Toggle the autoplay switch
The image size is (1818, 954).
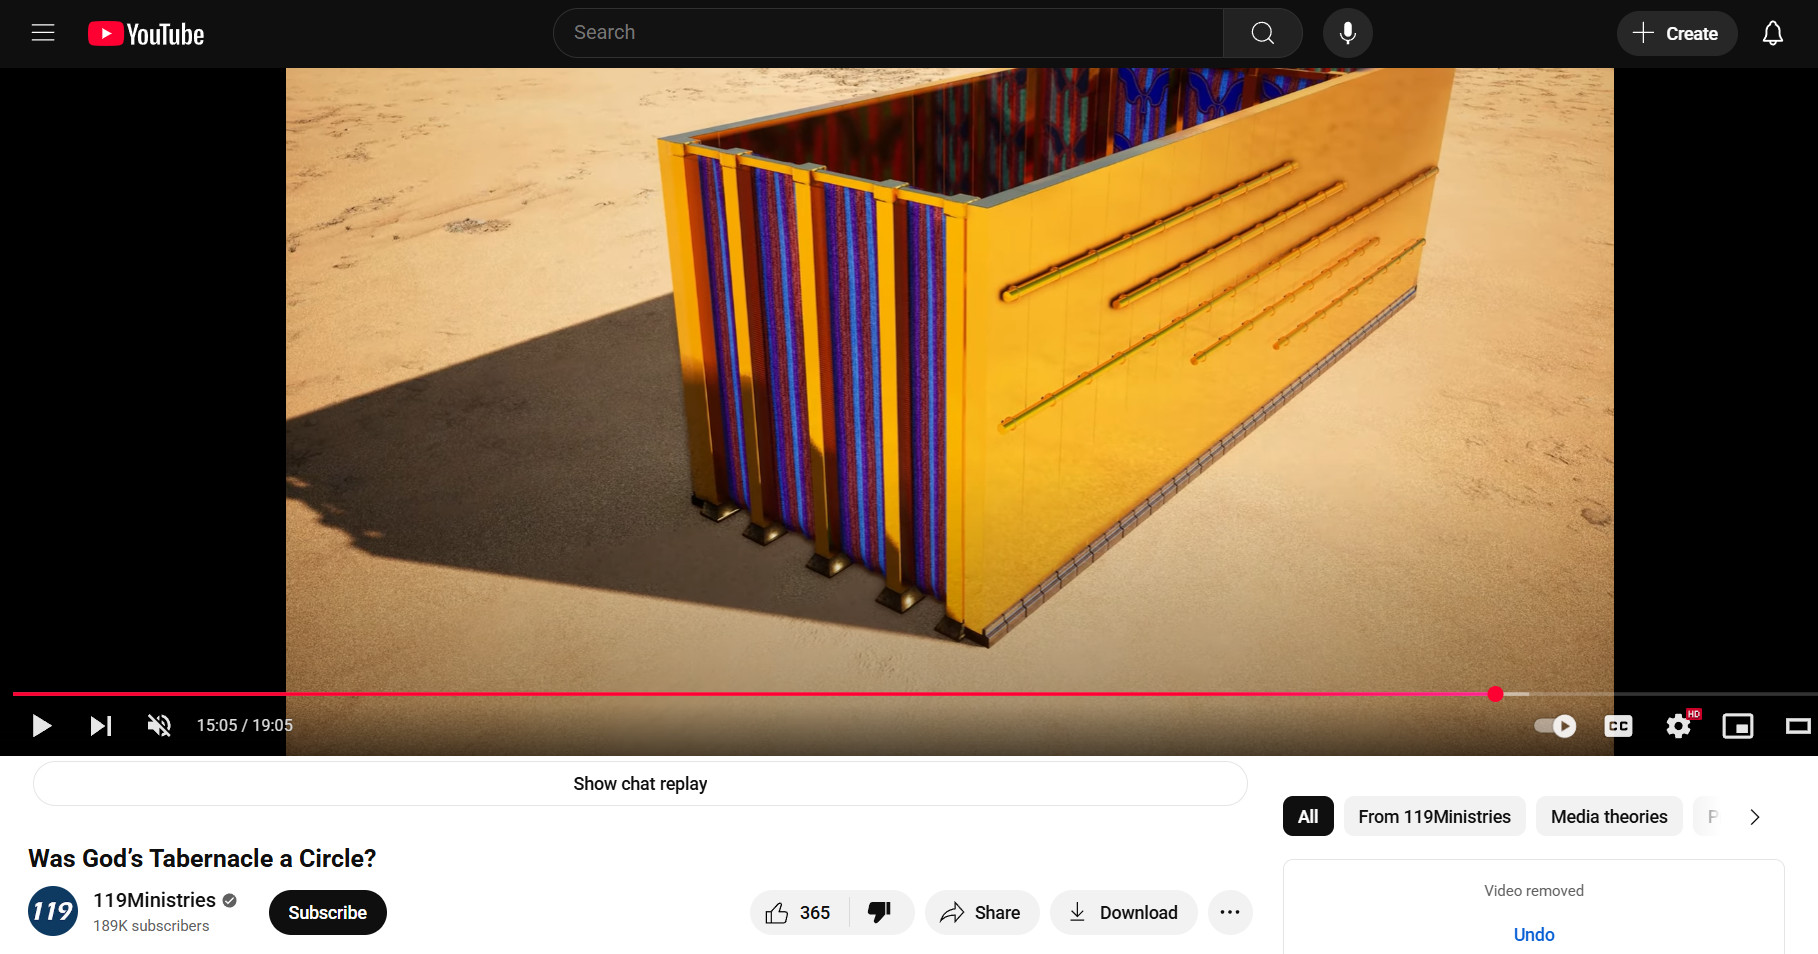[x=1555, y=726]
